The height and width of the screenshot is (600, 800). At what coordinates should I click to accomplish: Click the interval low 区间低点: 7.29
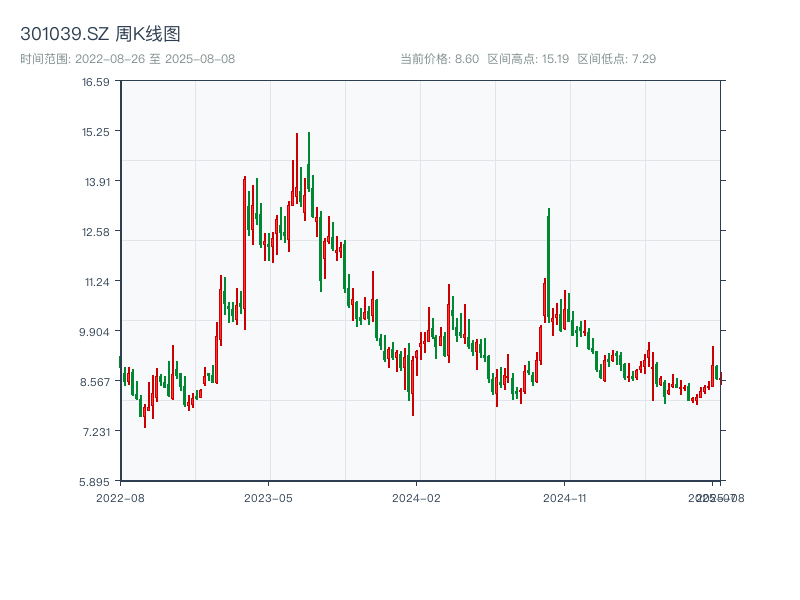[617, 59]
